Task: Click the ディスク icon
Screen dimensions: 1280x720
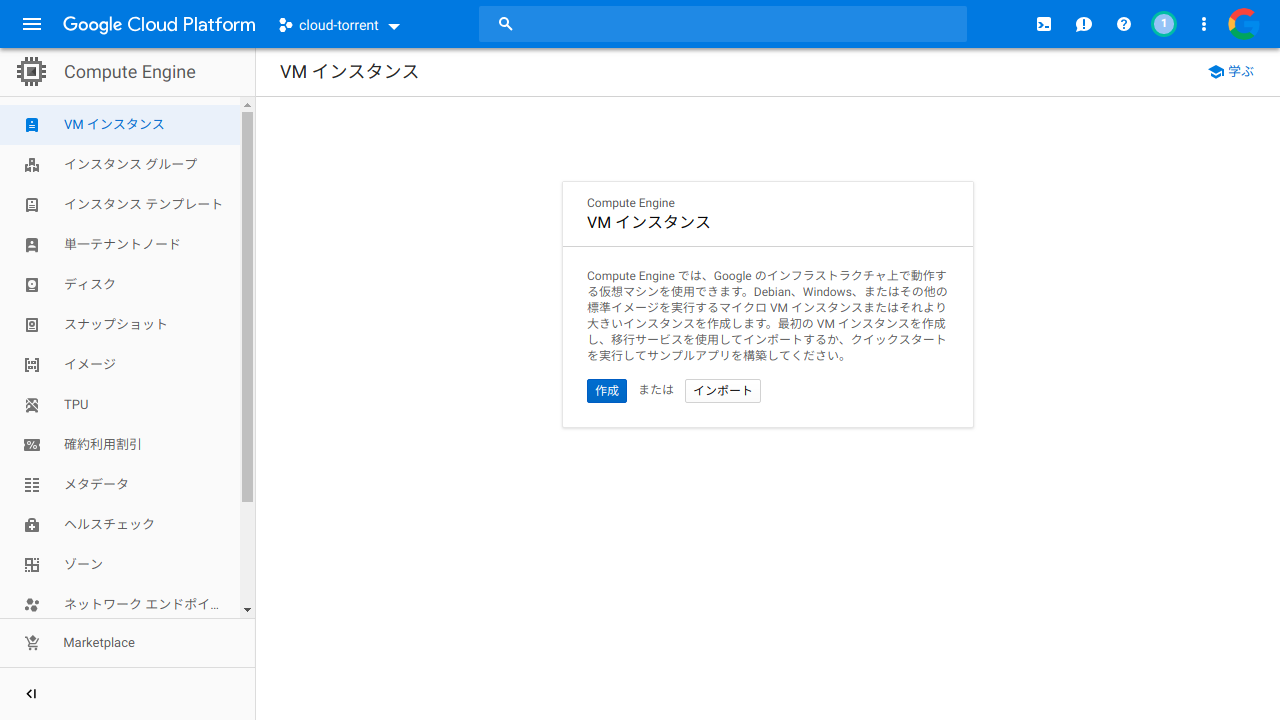Action: click(32, 285)
